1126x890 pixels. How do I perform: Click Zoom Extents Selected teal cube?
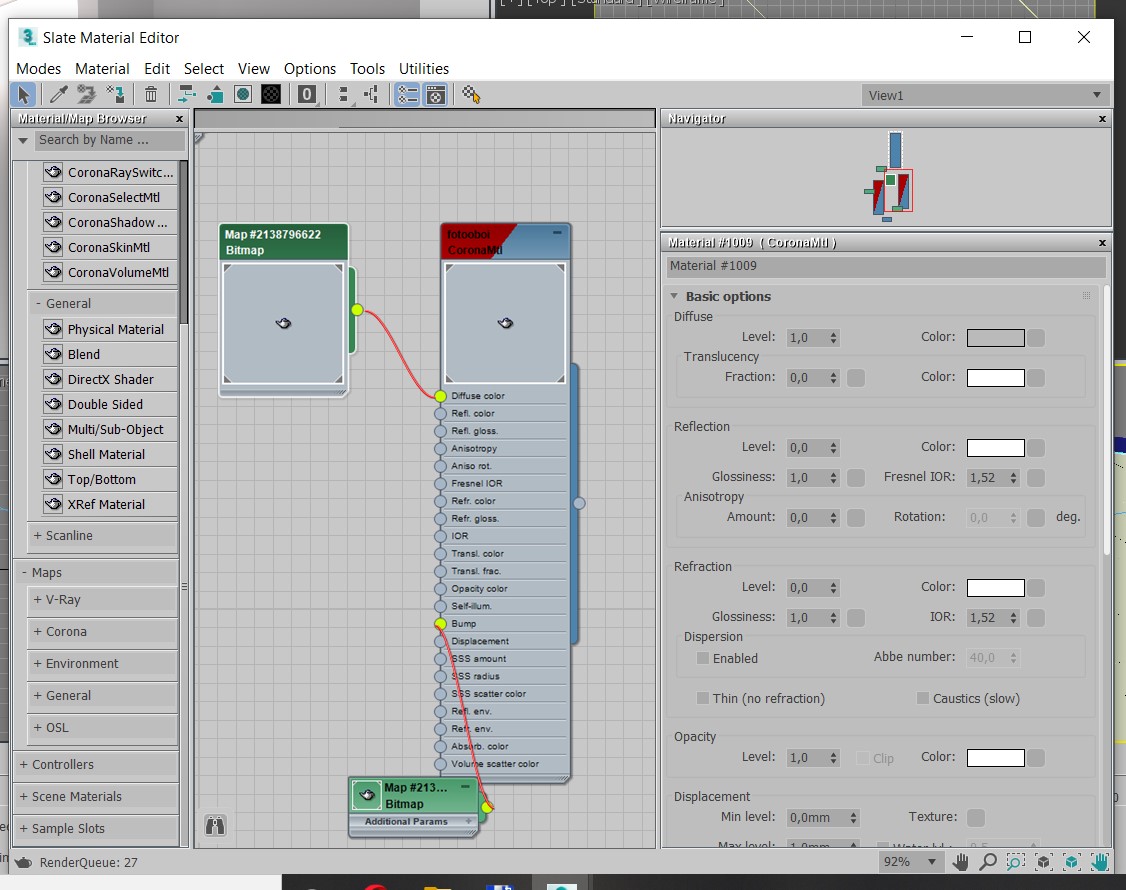tap(1071, 861)
